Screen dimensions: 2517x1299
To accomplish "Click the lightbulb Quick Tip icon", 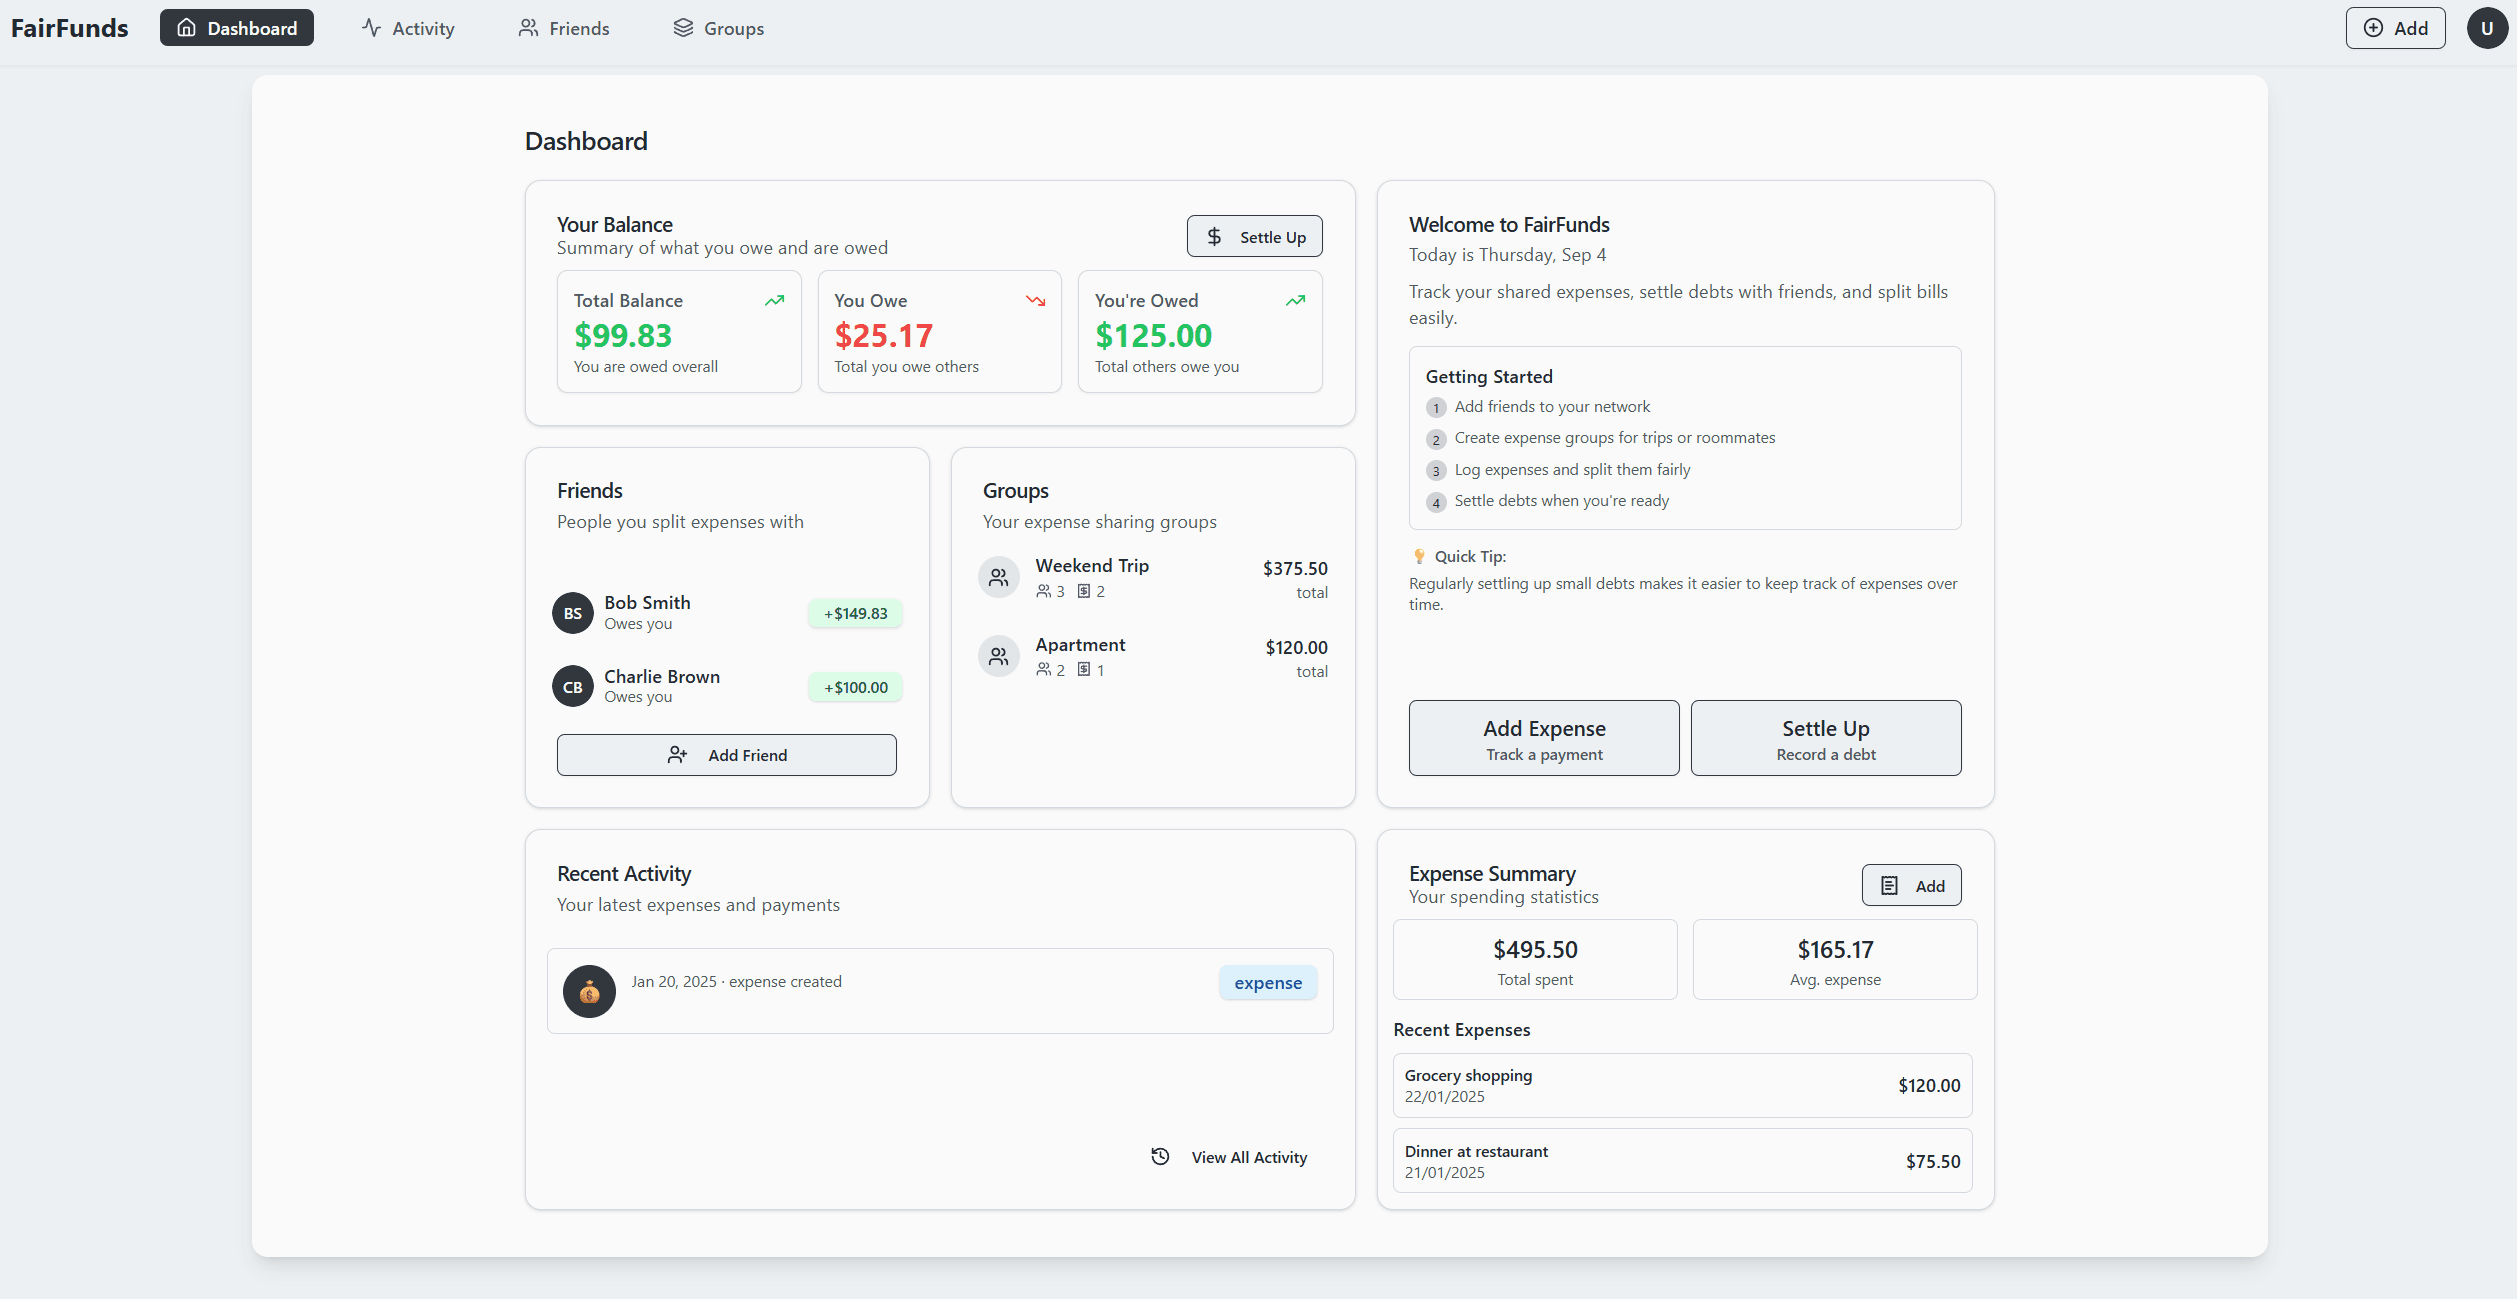I will (x=1419, y=556).
